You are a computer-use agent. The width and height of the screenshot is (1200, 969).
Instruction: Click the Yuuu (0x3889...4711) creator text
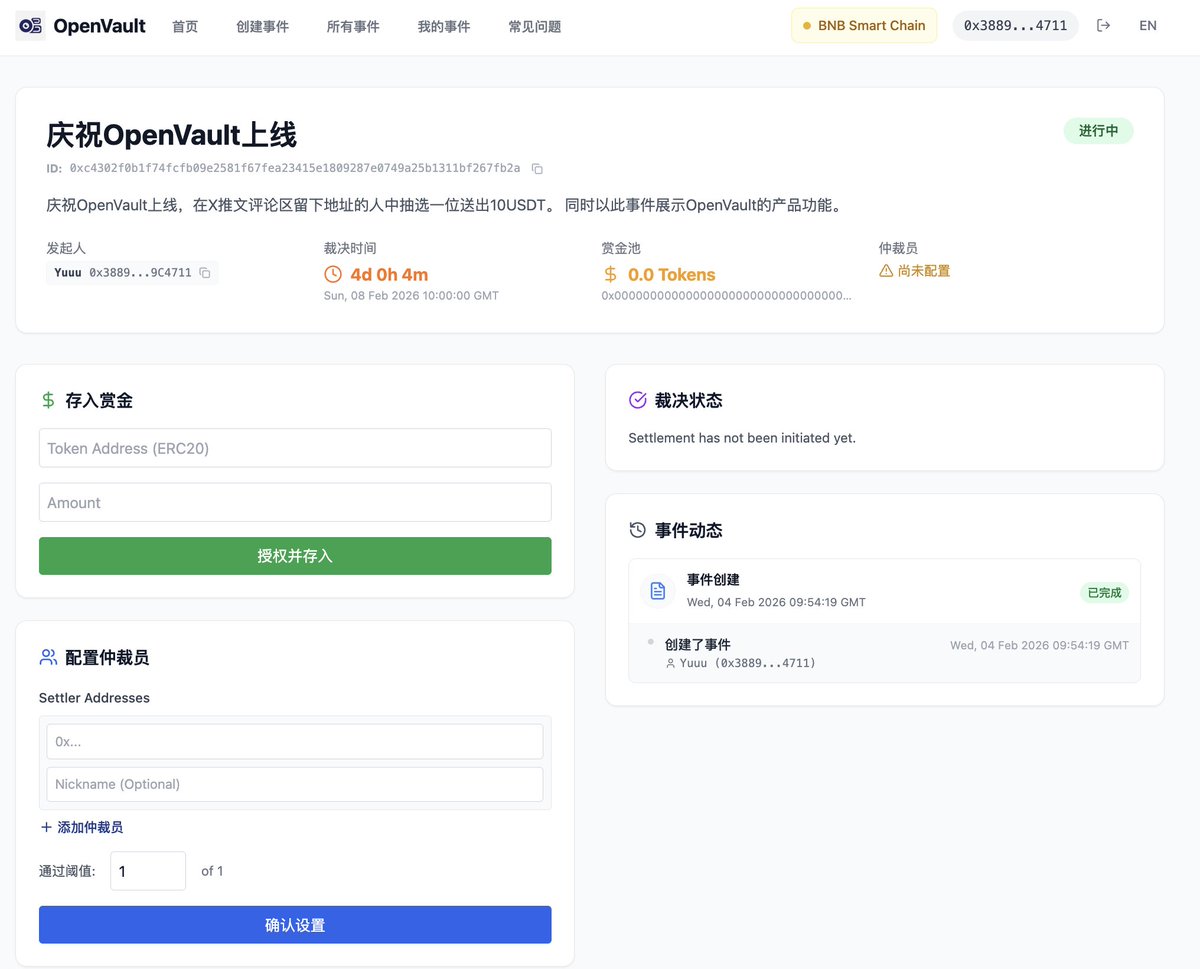[748, 663]
